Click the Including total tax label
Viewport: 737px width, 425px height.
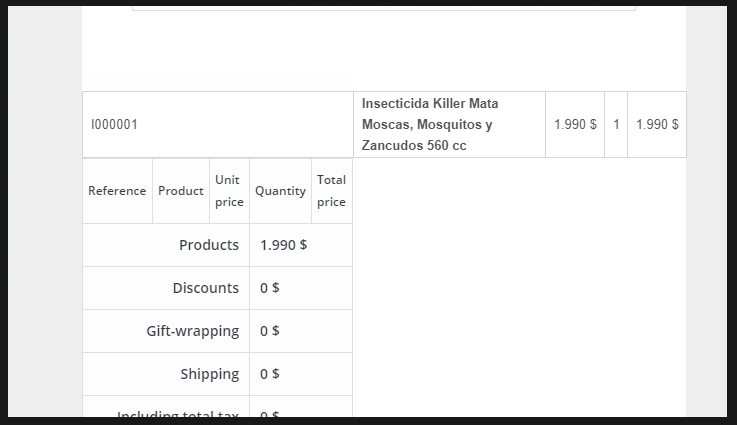[x=177, y=412]
